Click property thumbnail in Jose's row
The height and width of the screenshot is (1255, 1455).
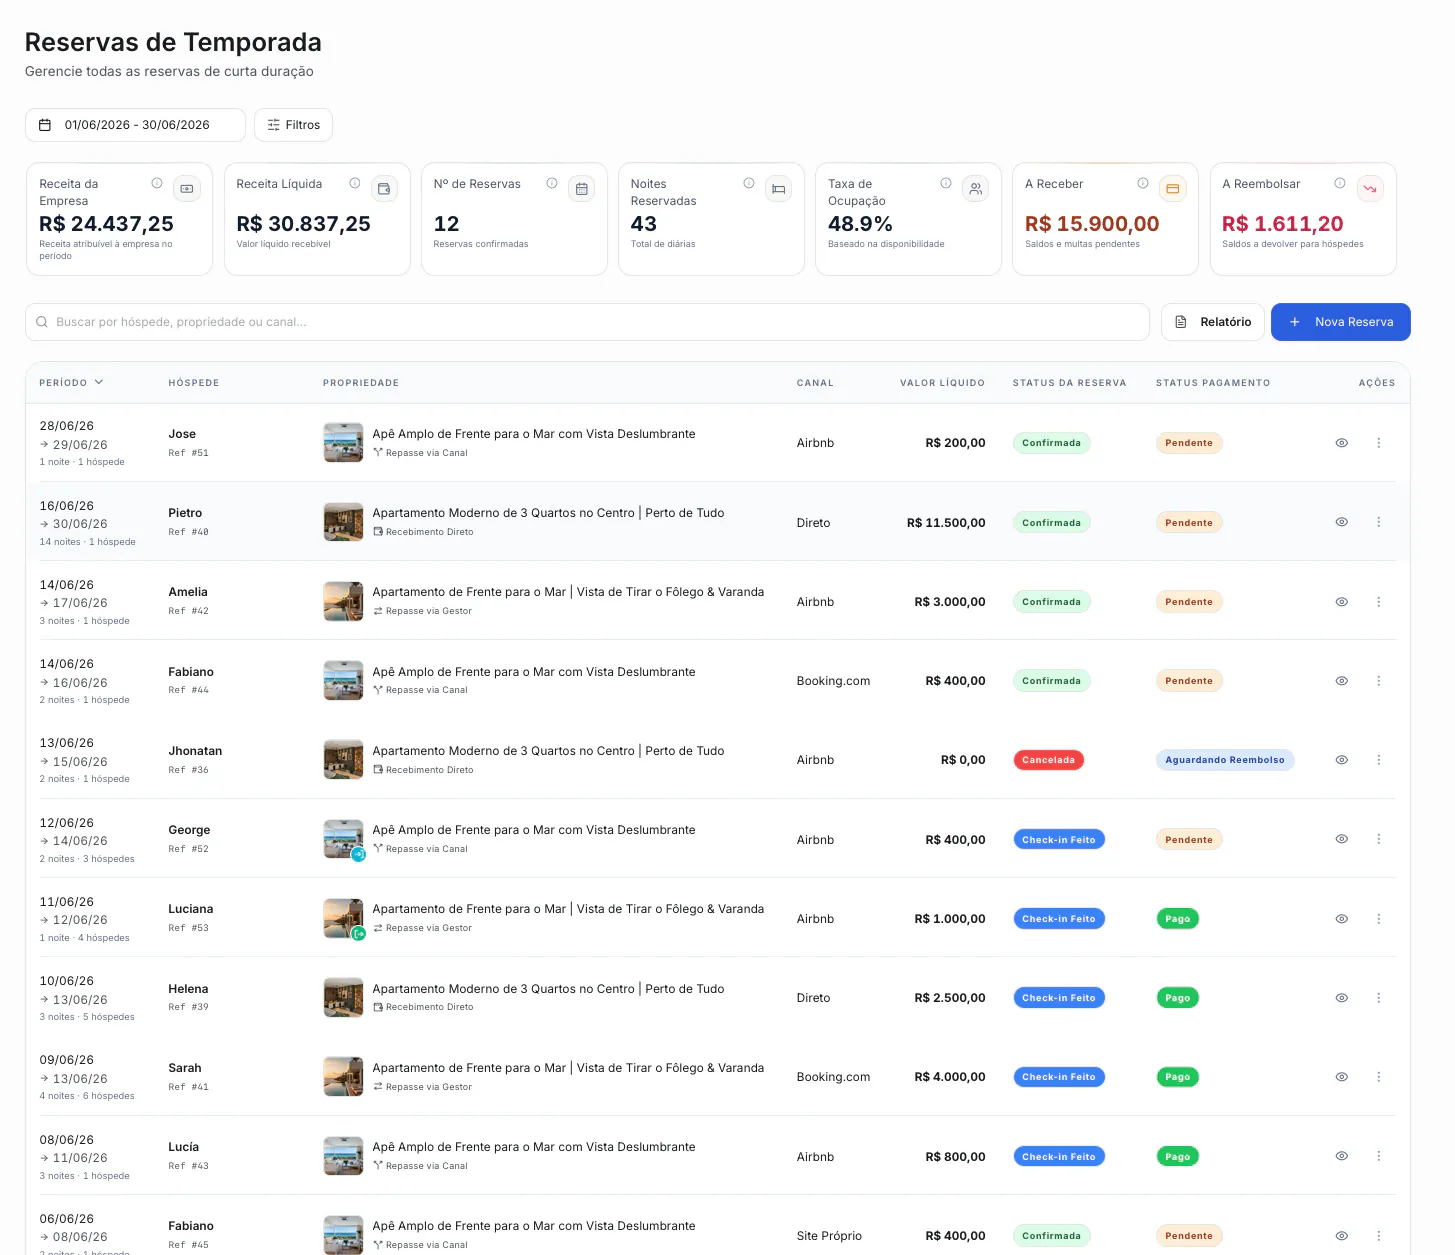point(343,443)
